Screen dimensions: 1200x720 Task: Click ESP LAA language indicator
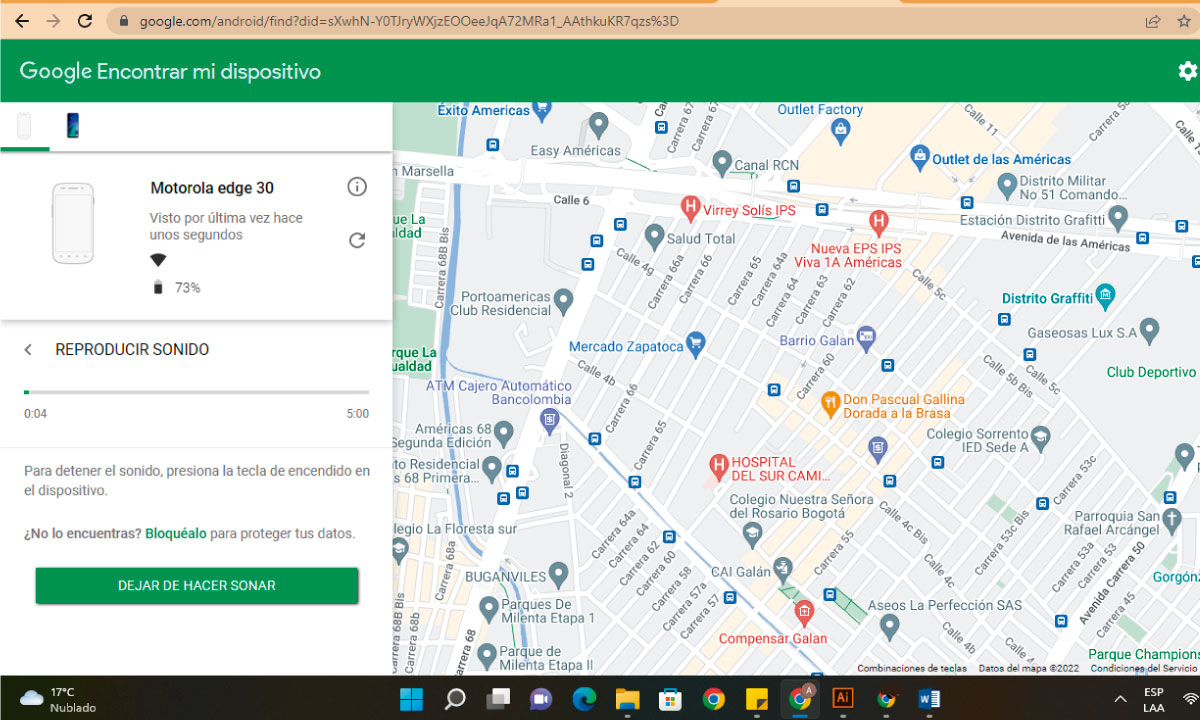[x=1154, y=699]
